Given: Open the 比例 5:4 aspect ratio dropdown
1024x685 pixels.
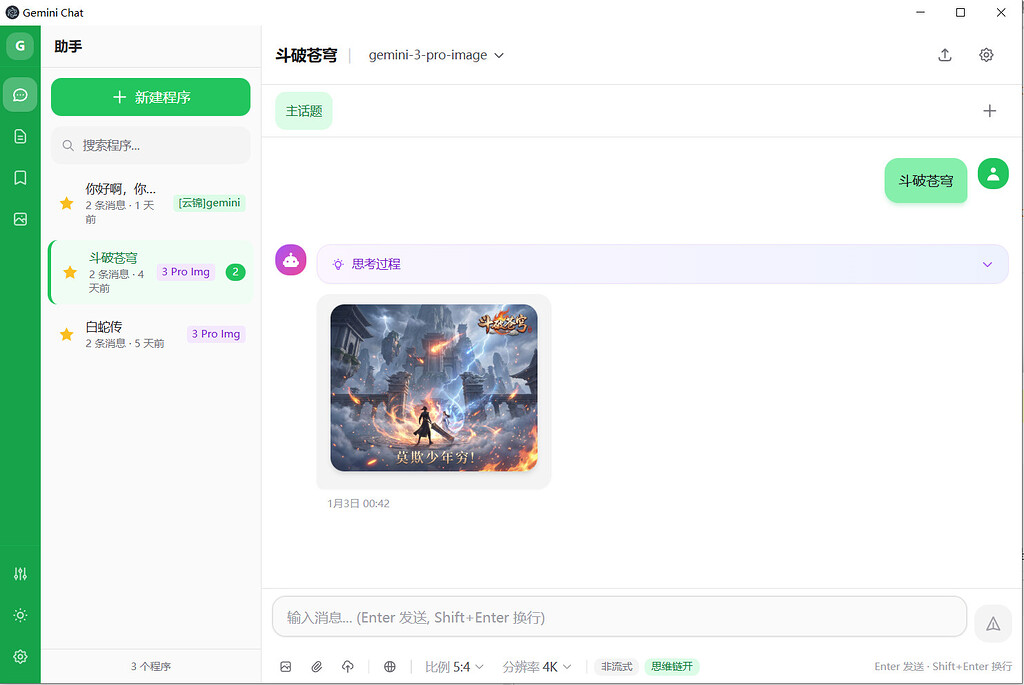Looking at the screenshot, I should (455, 667).
